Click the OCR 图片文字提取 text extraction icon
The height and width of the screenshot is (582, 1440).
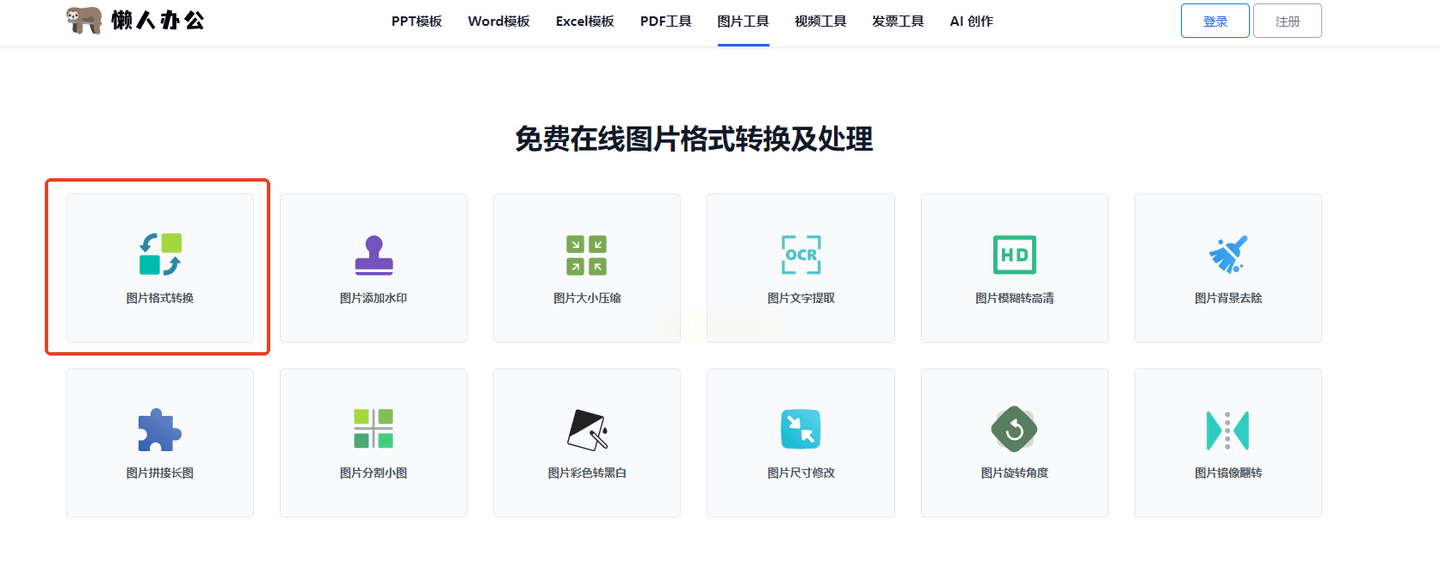800,255
